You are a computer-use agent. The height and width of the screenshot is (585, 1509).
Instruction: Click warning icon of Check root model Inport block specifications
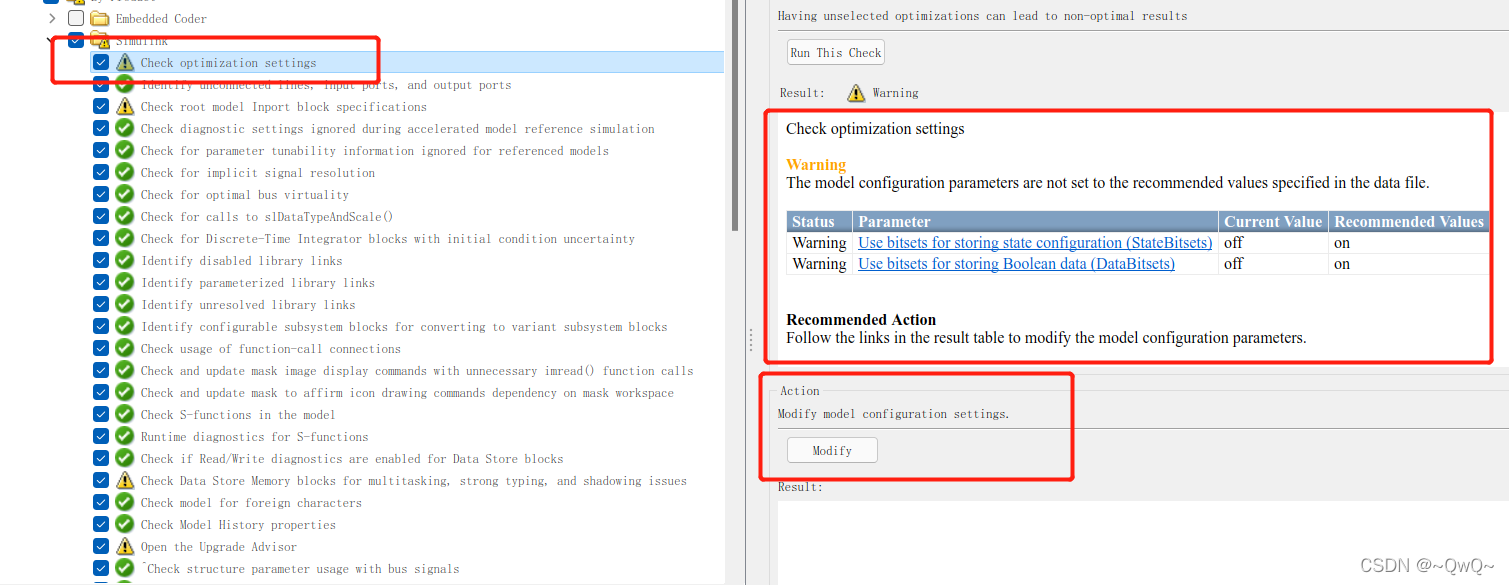click(x=124, y=106)
